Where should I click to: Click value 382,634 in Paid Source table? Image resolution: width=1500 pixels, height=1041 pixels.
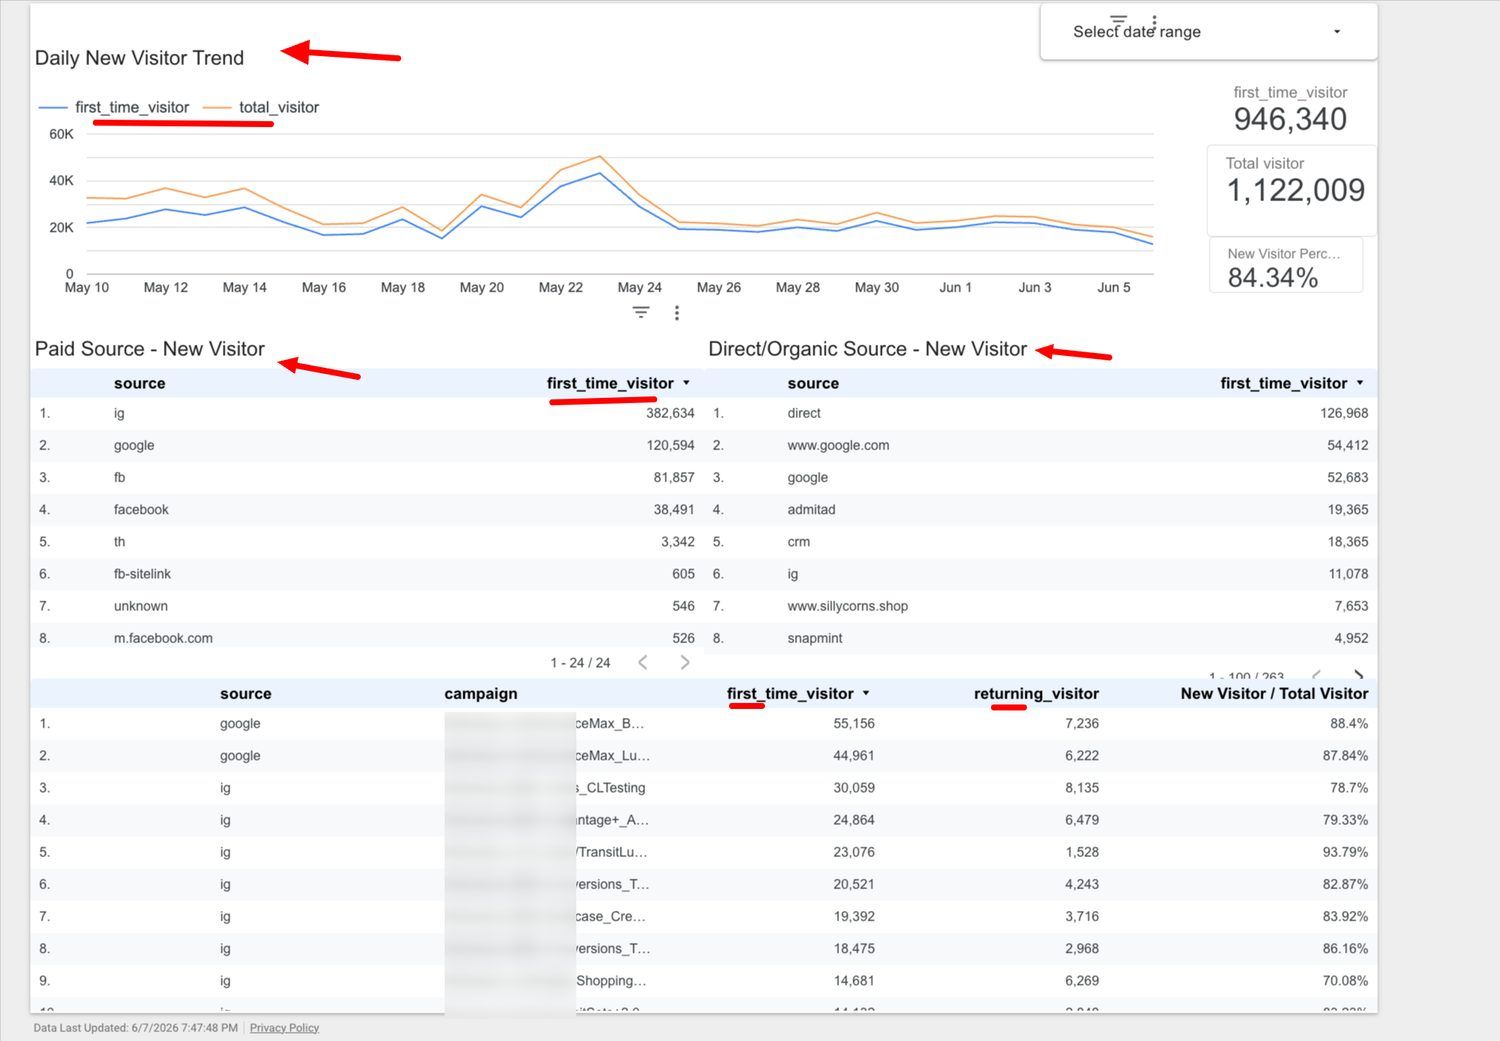[670, 413]
